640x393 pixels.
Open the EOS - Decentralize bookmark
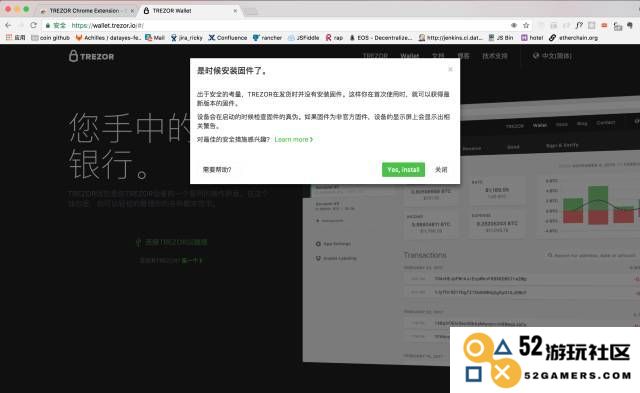tap(381, 38)
